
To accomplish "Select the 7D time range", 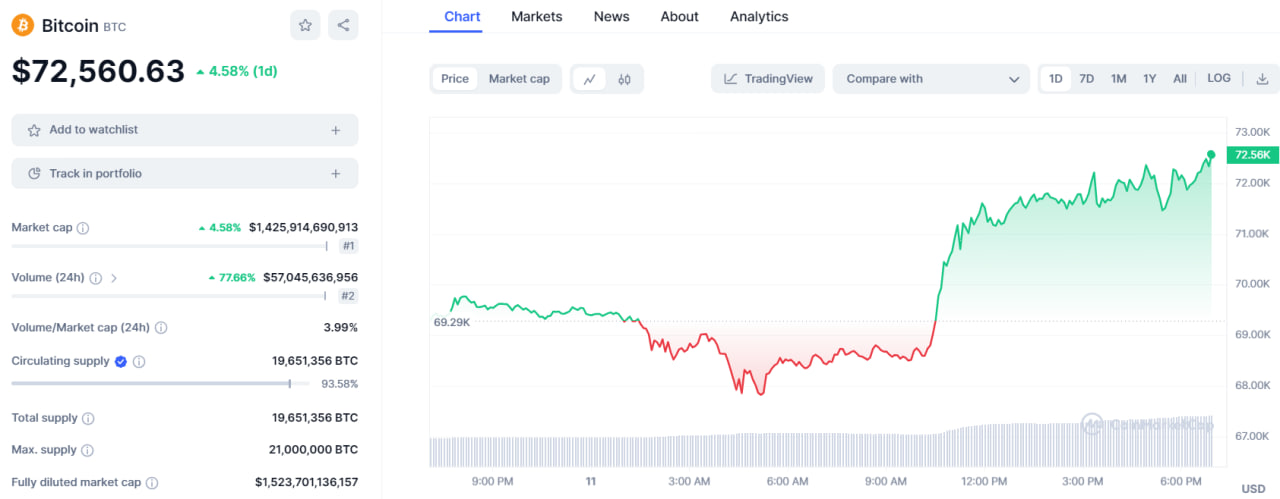I will [x=1086, y=79].
